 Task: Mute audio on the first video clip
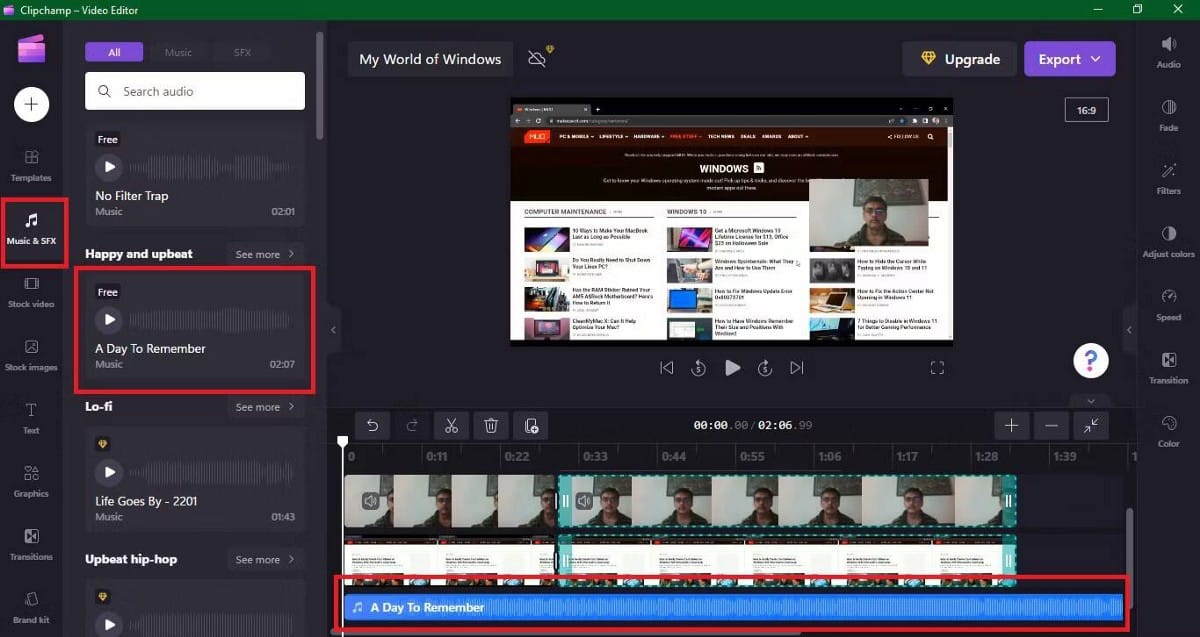click(368, 500)
